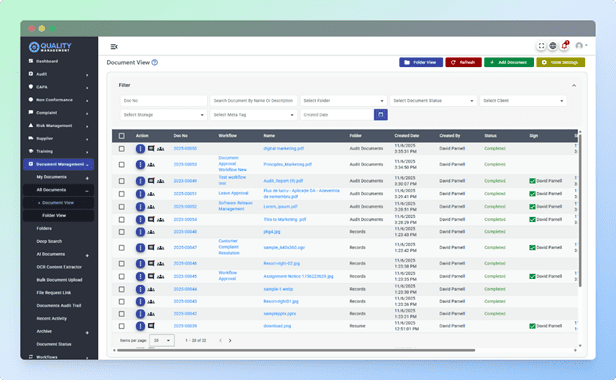The image size is (616, 380).
Task: Open Folder View in the sidebar submenu
Action: click(x=58, y=216)
